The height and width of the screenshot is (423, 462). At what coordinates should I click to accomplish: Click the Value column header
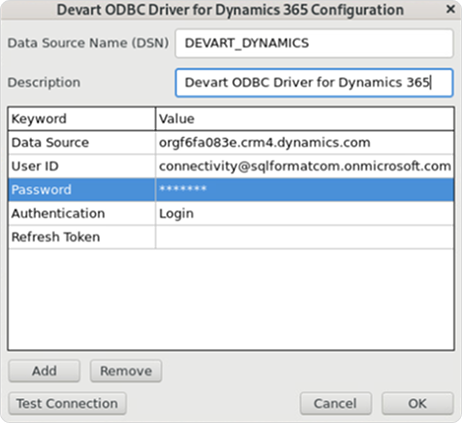pos(305,119)
